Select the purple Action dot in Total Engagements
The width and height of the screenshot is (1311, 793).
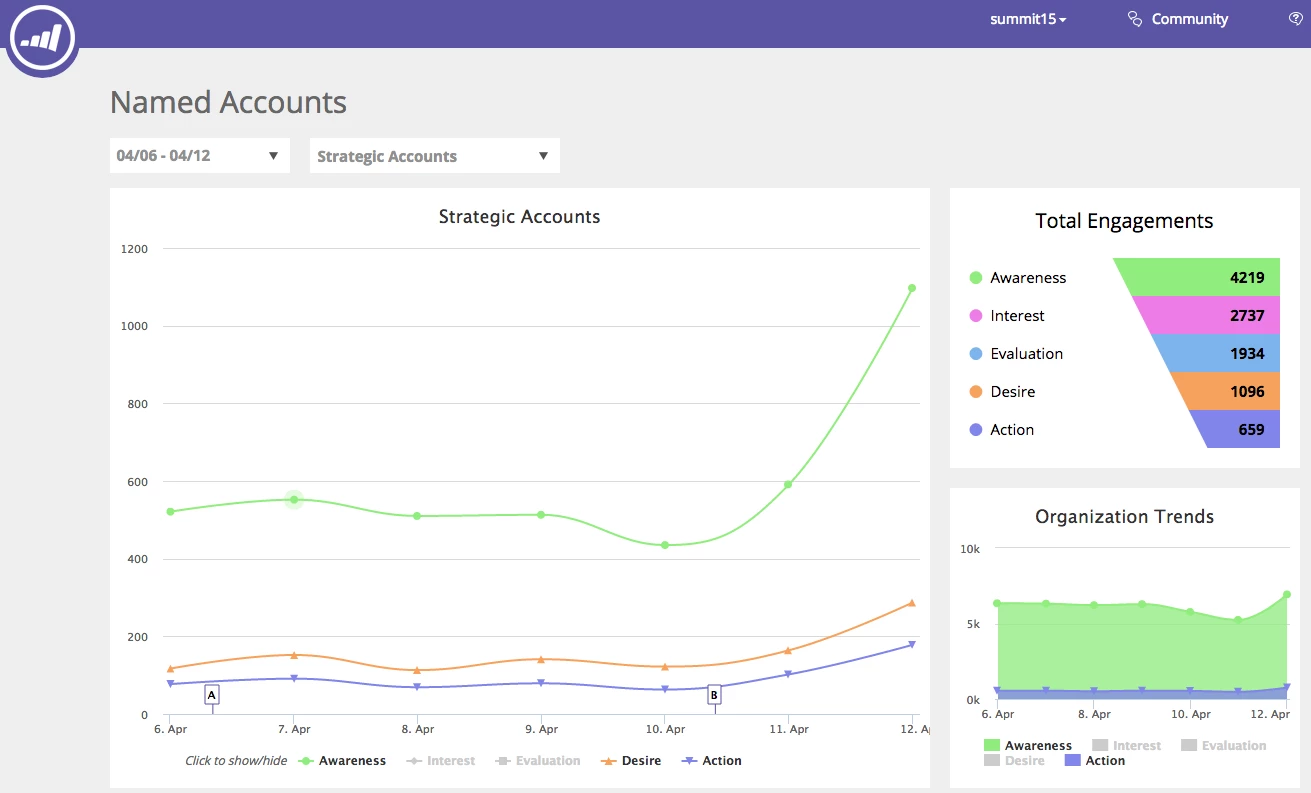976,430
